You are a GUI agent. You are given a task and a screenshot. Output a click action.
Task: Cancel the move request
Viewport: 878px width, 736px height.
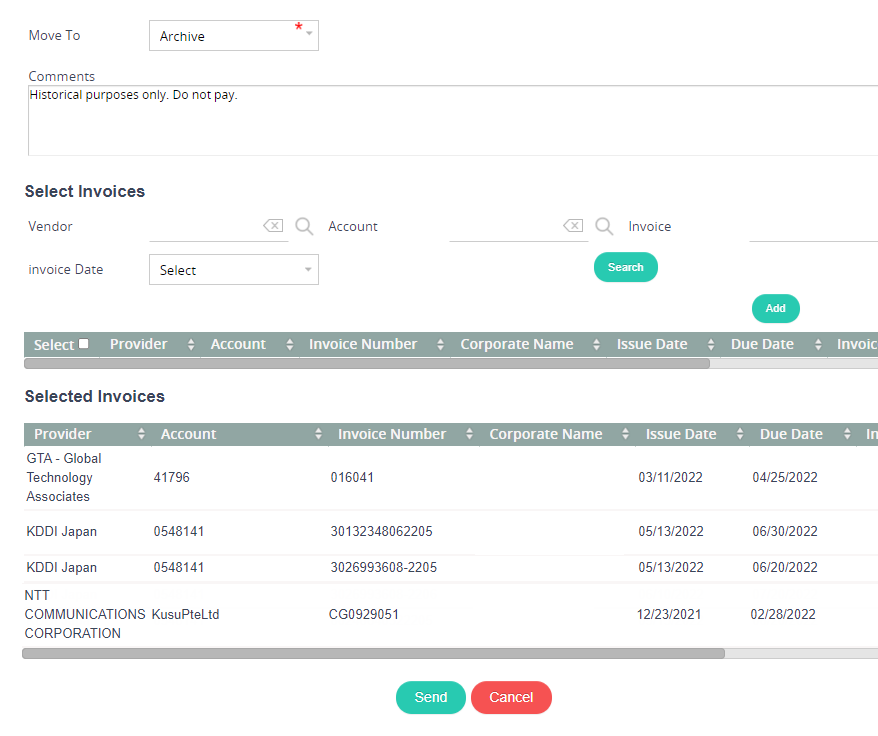(511, 697)
